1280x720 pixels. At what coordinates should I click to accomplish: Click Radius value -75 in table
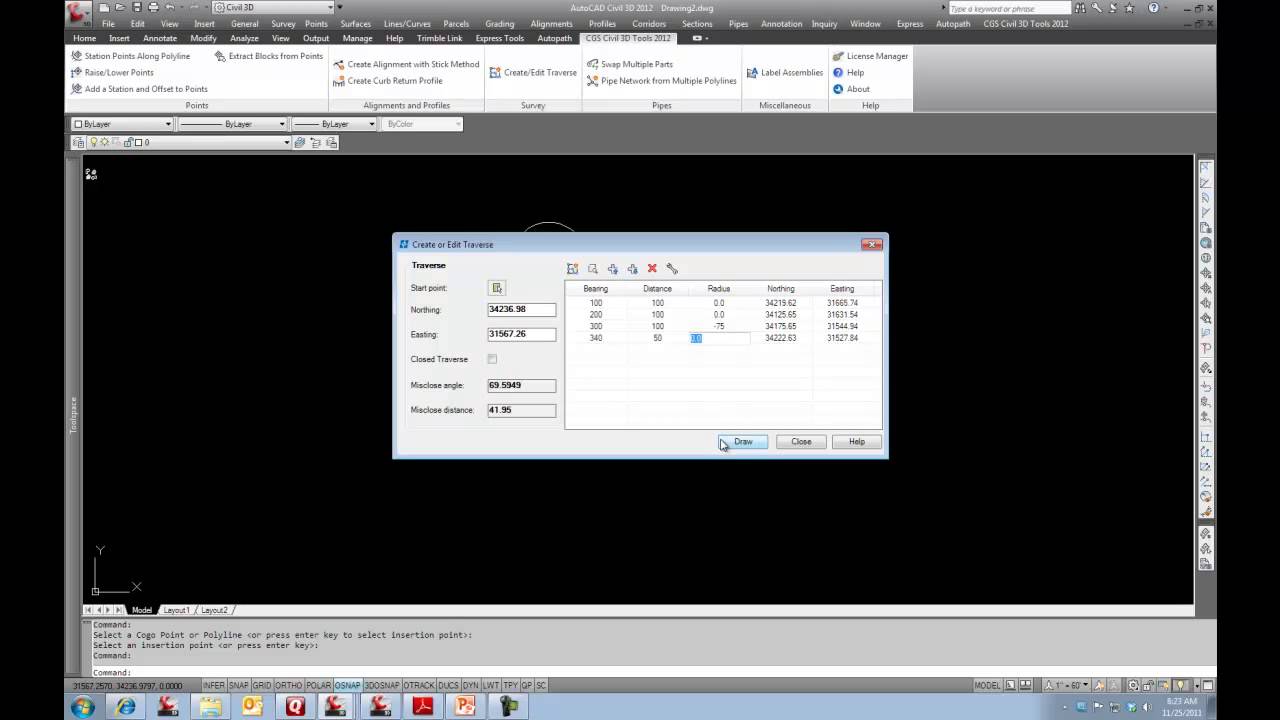coord(719,326)
